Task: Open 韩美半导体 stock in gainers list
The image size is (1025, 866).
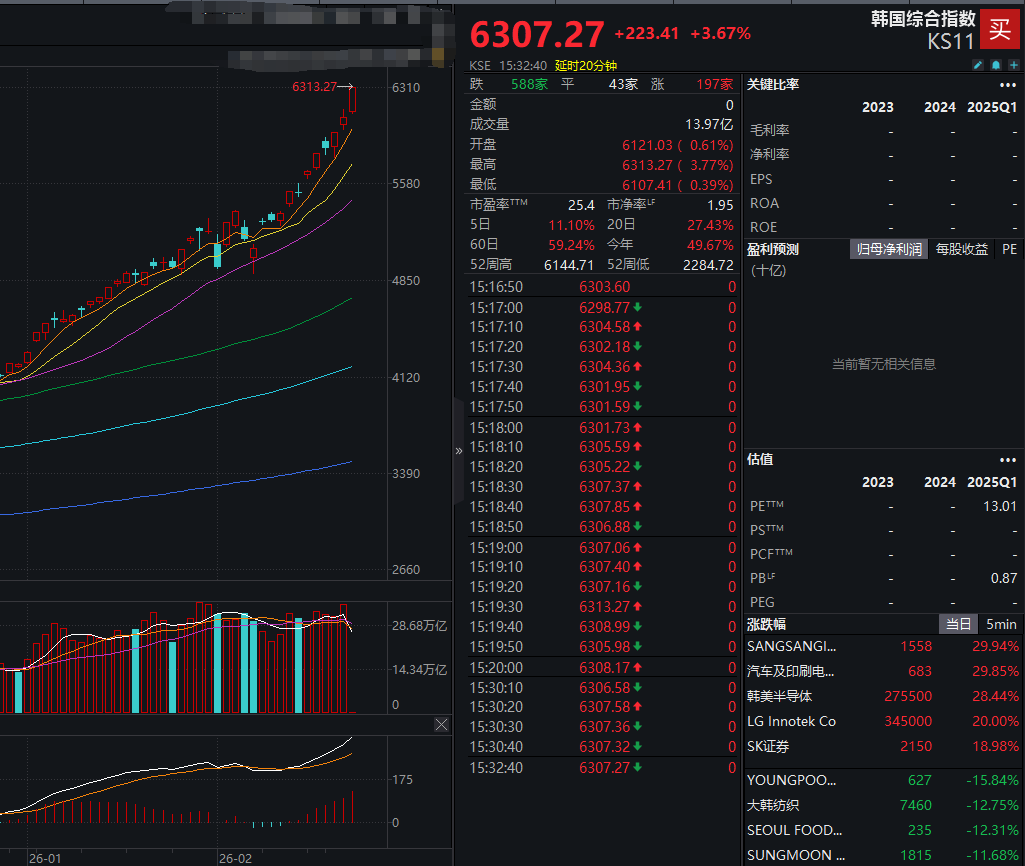Action: [779, 696]
